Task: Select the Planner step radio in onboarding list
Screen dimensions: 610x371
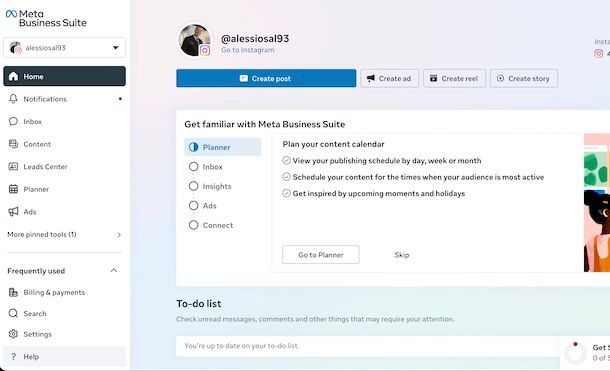Action: [193, 147]
